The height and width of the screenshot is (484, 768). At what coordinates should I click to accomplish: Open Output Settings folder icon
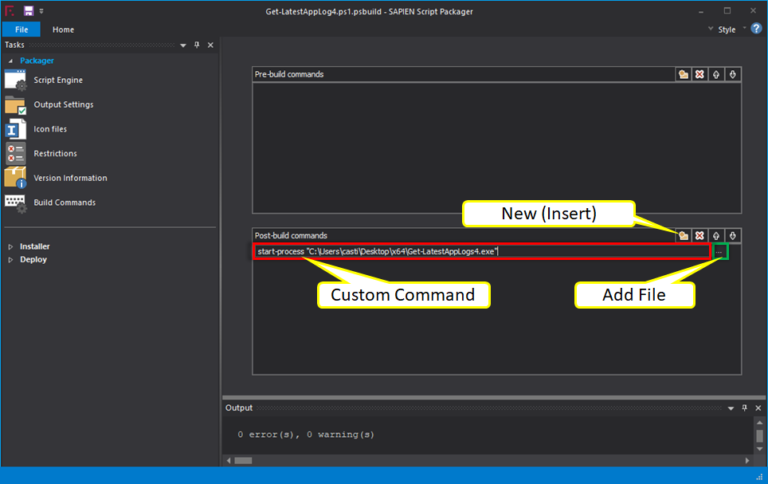click(15, 104)
